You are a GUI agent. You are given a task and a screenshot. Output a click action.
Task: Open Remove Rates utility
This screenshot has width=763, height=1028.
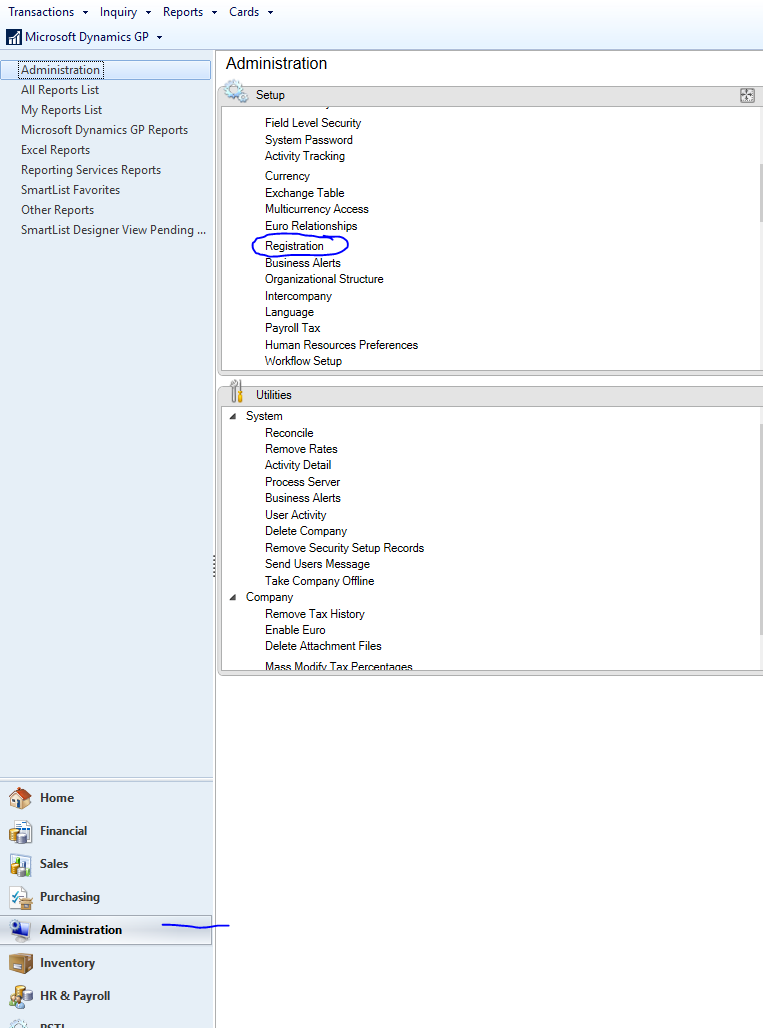pyautogui.click(x=301, y=449)
